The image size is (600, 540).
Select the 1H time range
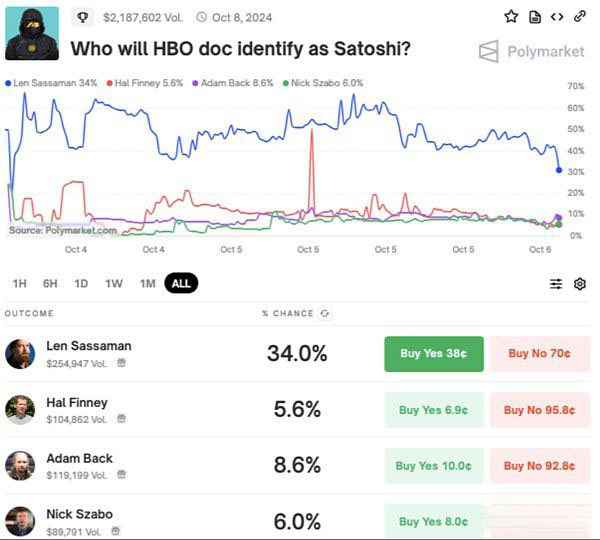(20, 283)
